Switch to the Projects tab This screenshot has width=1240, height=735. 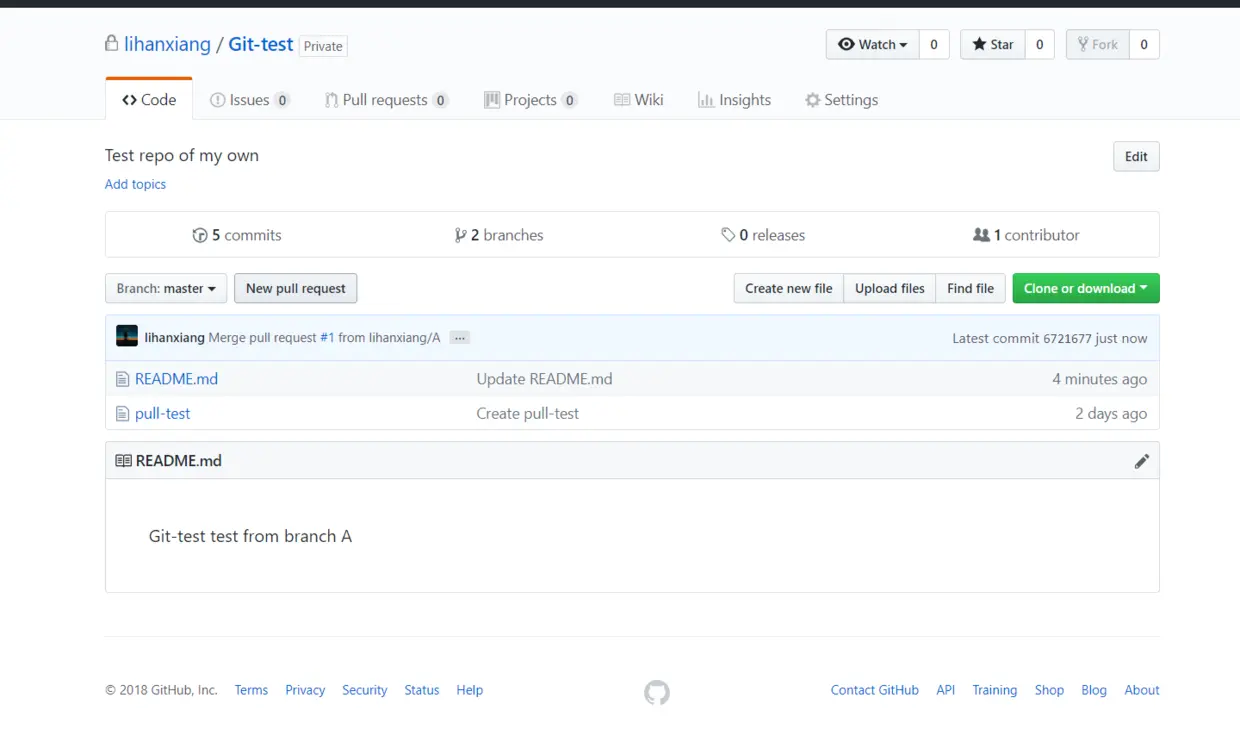point(530,100)
